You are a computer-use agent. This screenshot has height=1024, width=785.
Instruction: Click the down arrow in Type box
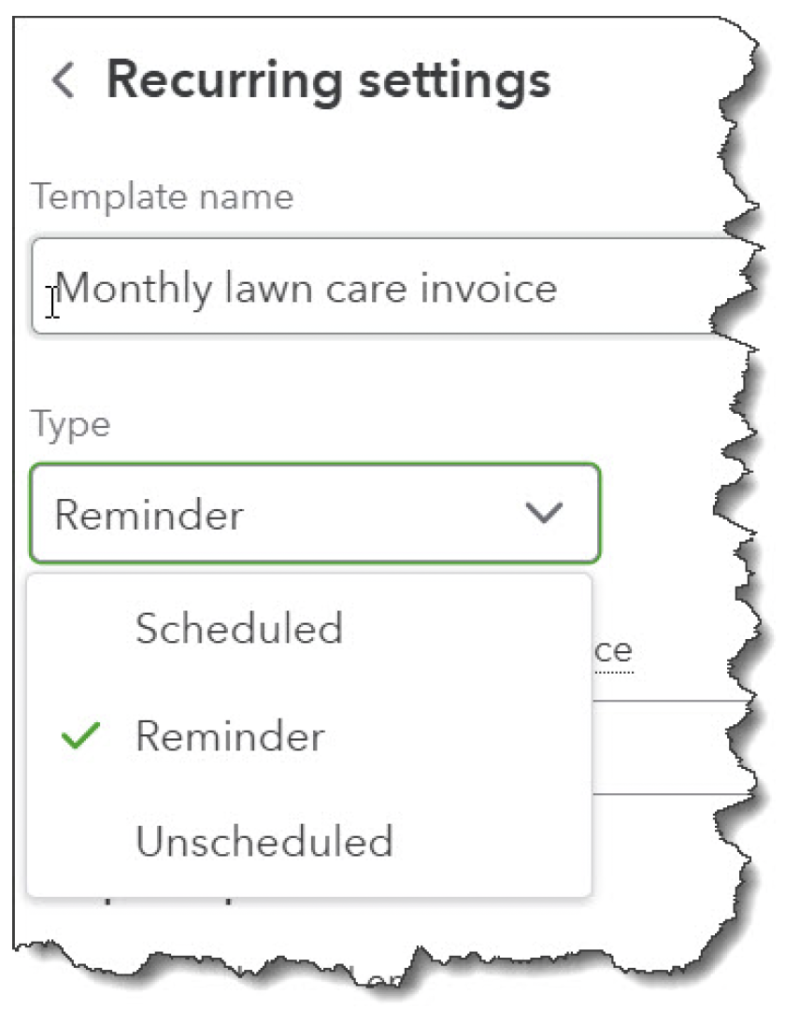point(544,514)
